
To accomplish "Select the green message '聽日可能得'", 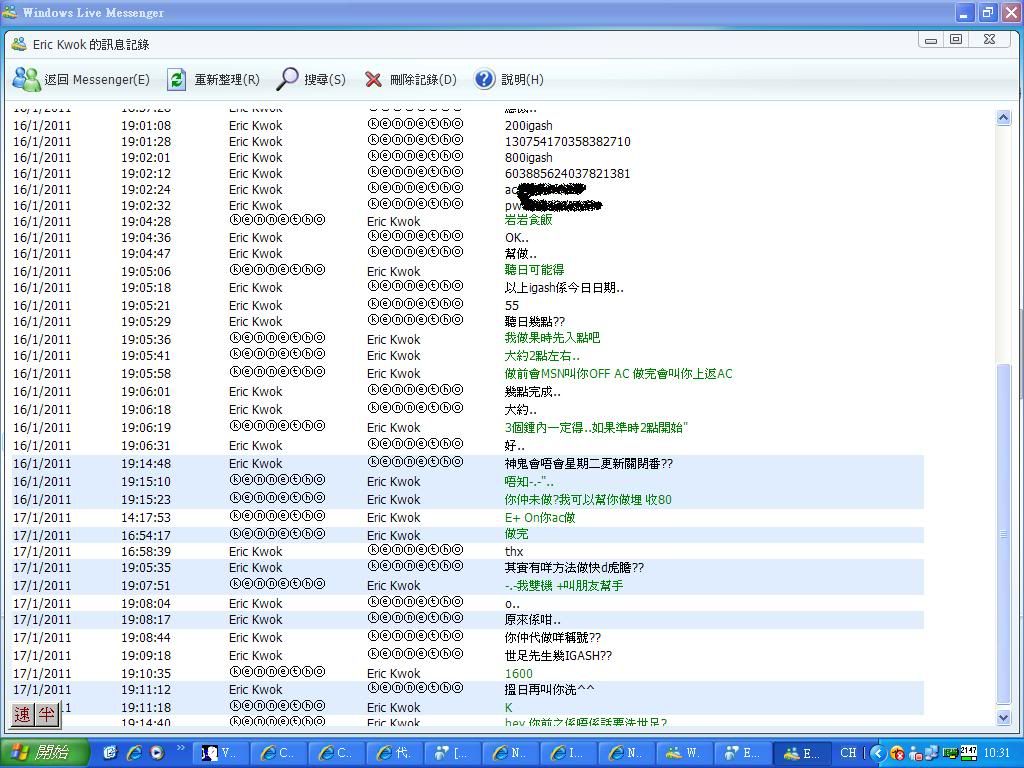I will pyautogui.click(x=534, y=269).
